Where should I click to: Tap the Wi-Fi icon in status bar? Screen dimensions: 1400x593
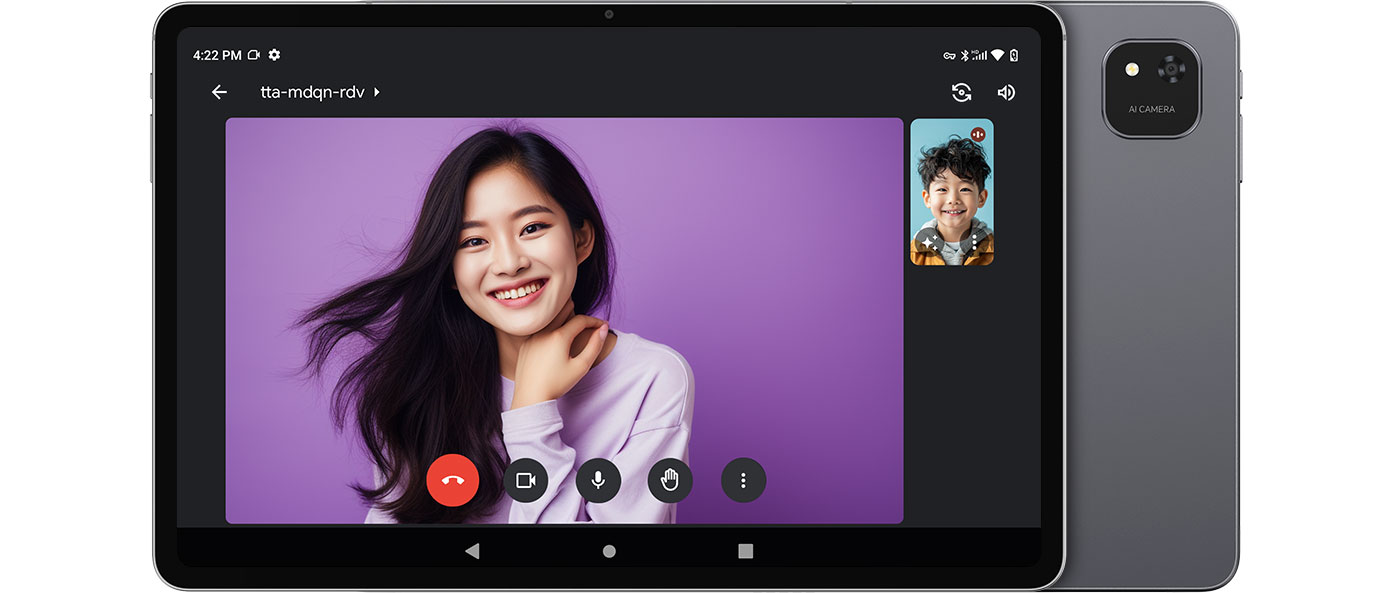click(997, 55)
